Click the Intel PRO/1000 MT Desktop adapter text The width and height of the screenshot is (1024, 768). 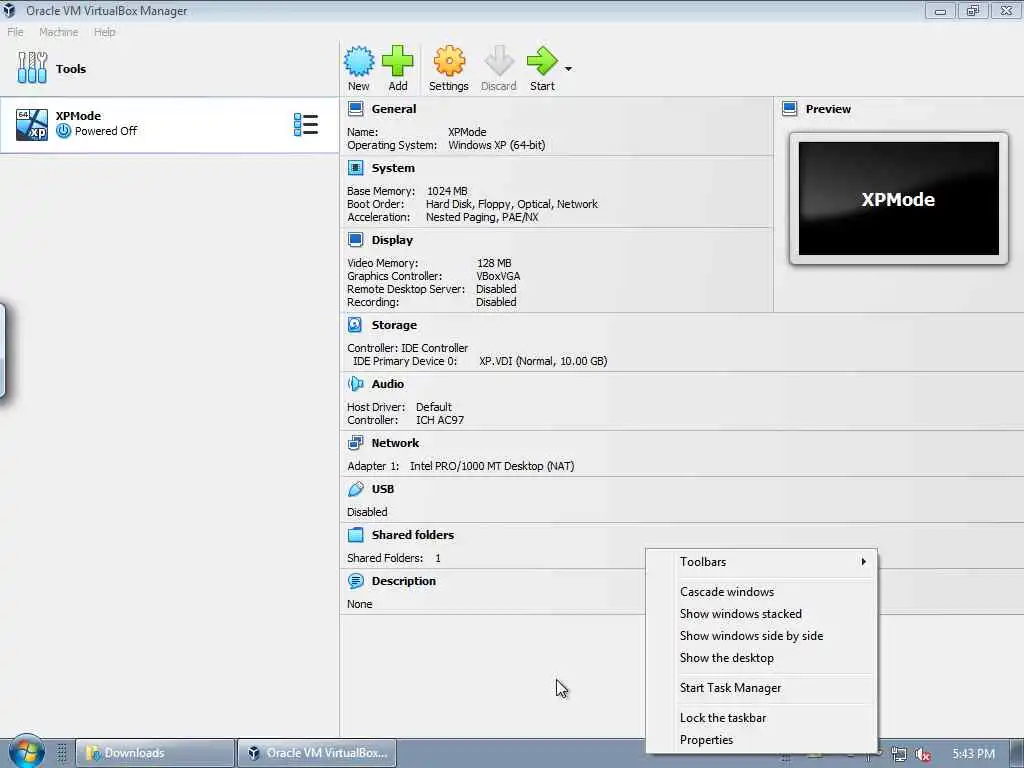click(492, 466)
